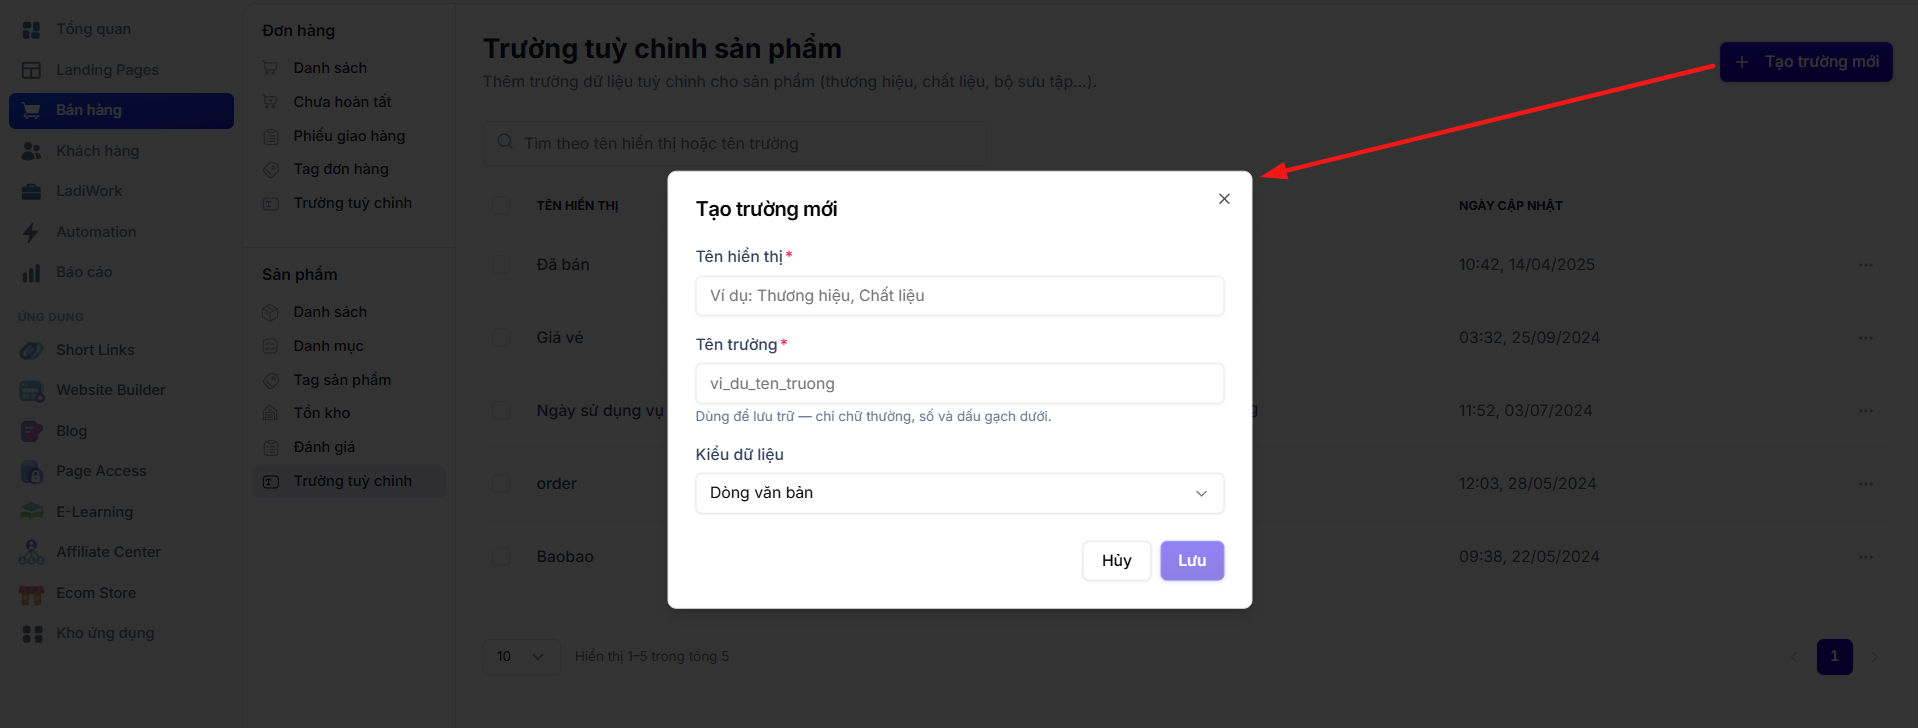Focus the Tên hiển thị input field
Viewport: 1918px width, 728px height.
959,296
